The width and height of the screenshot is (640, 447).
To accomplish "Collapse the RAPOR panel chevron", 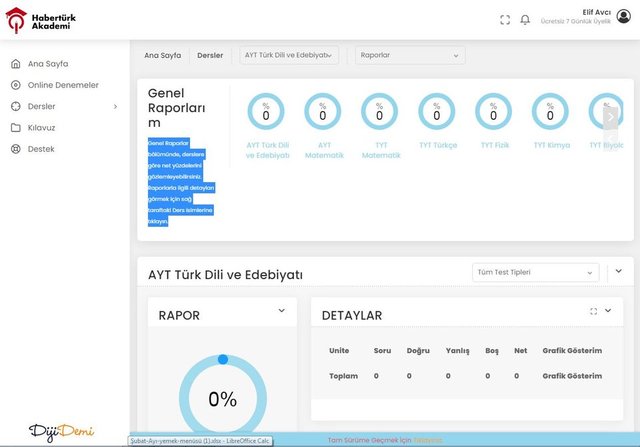I will tap(281, 312).
